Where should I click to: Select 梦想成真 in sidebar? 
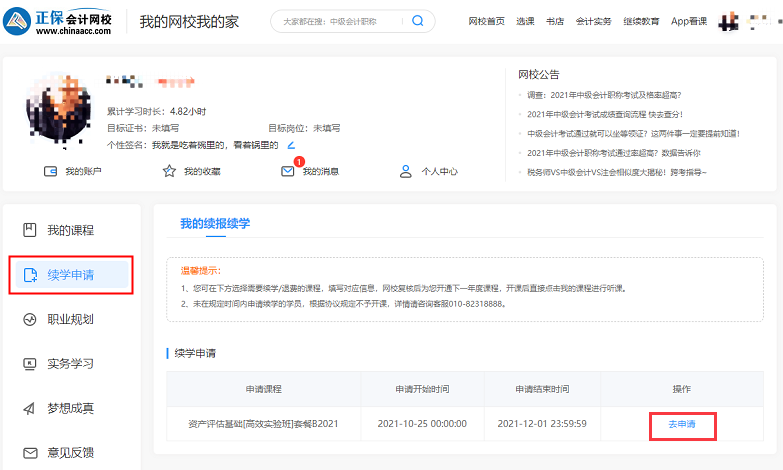tap(71, 408)
